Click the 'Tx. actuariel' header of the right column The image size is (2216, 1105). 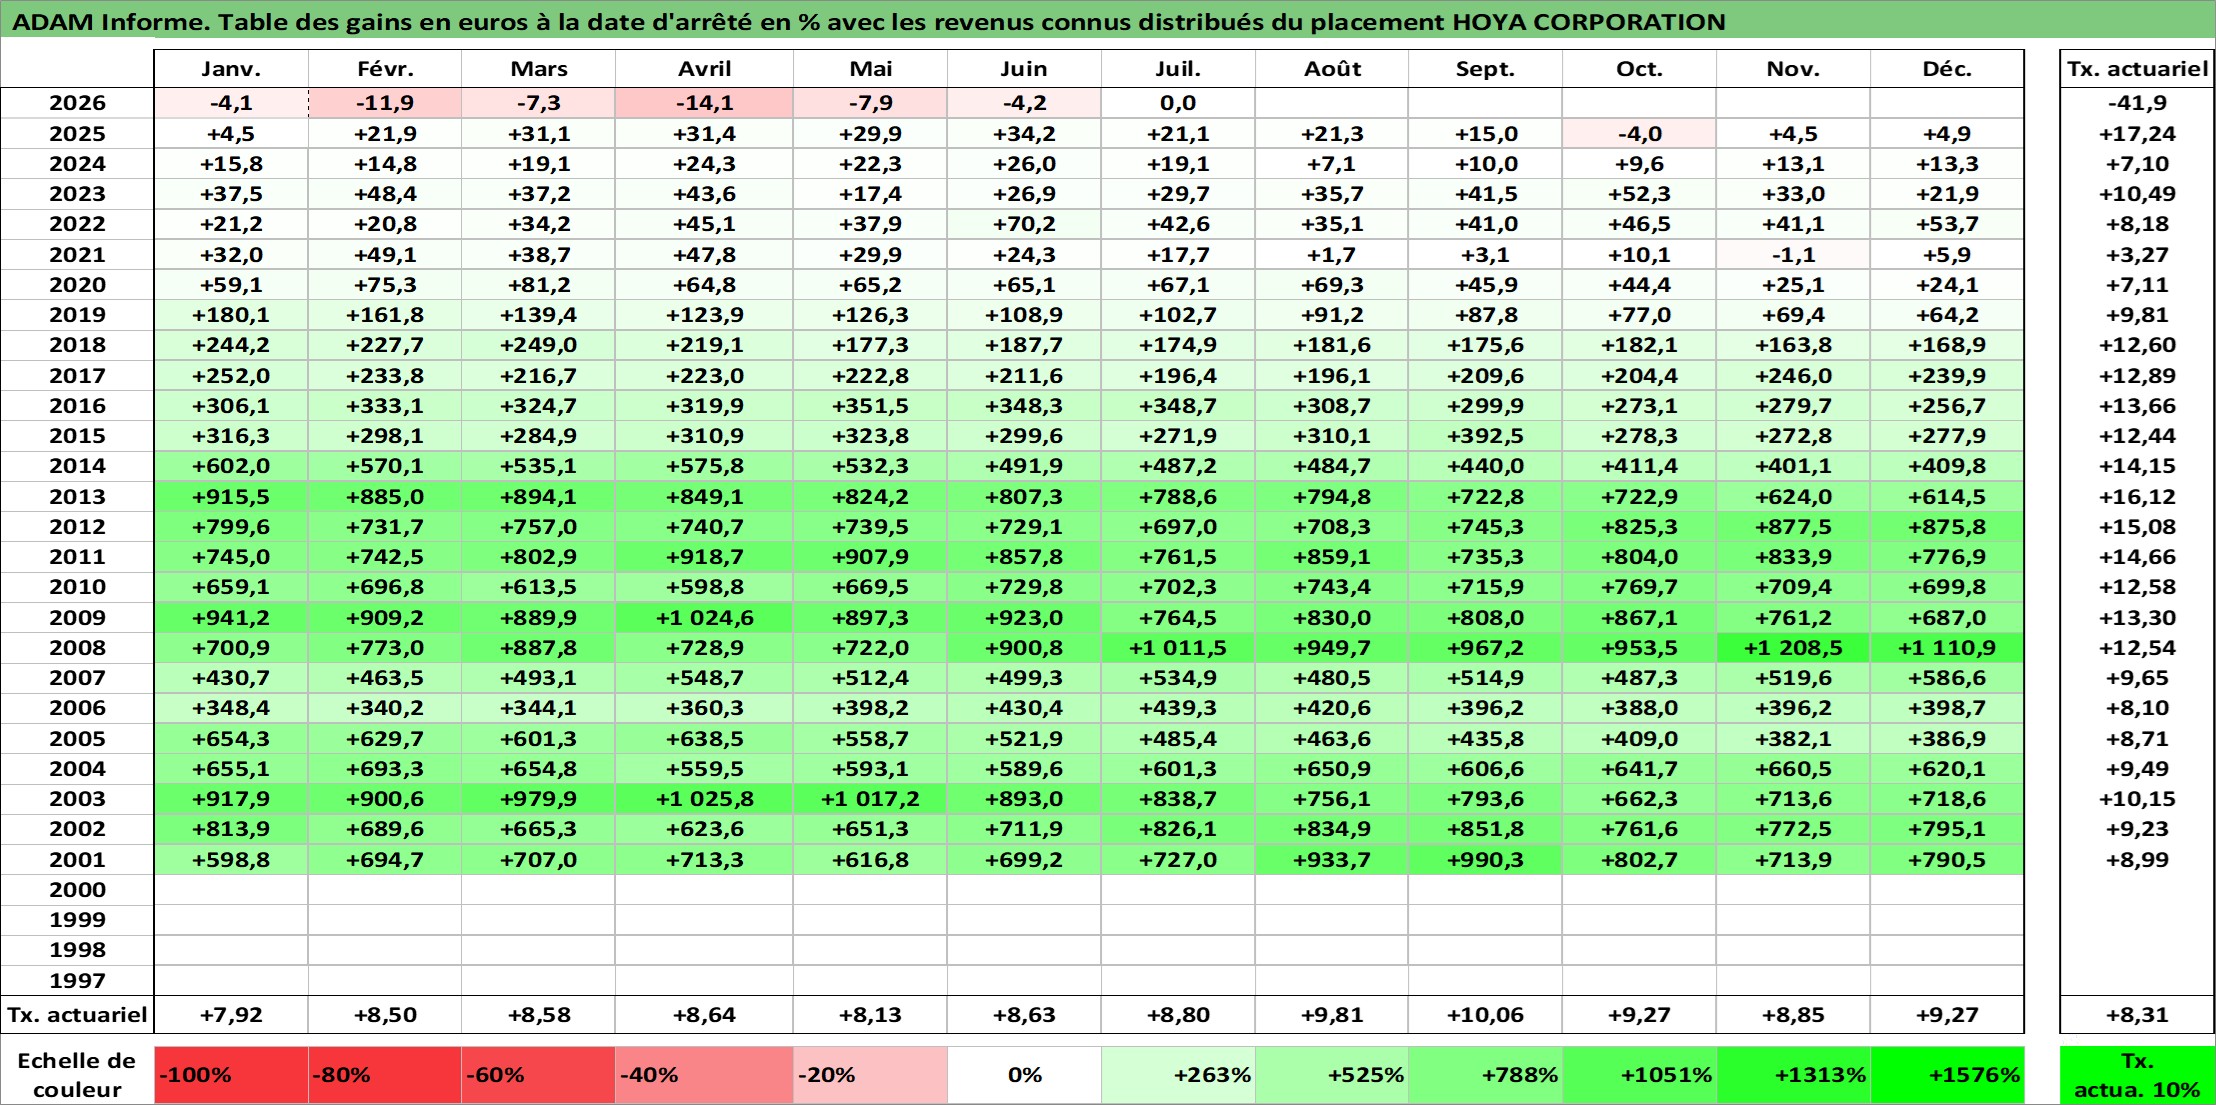(2137, 69)
